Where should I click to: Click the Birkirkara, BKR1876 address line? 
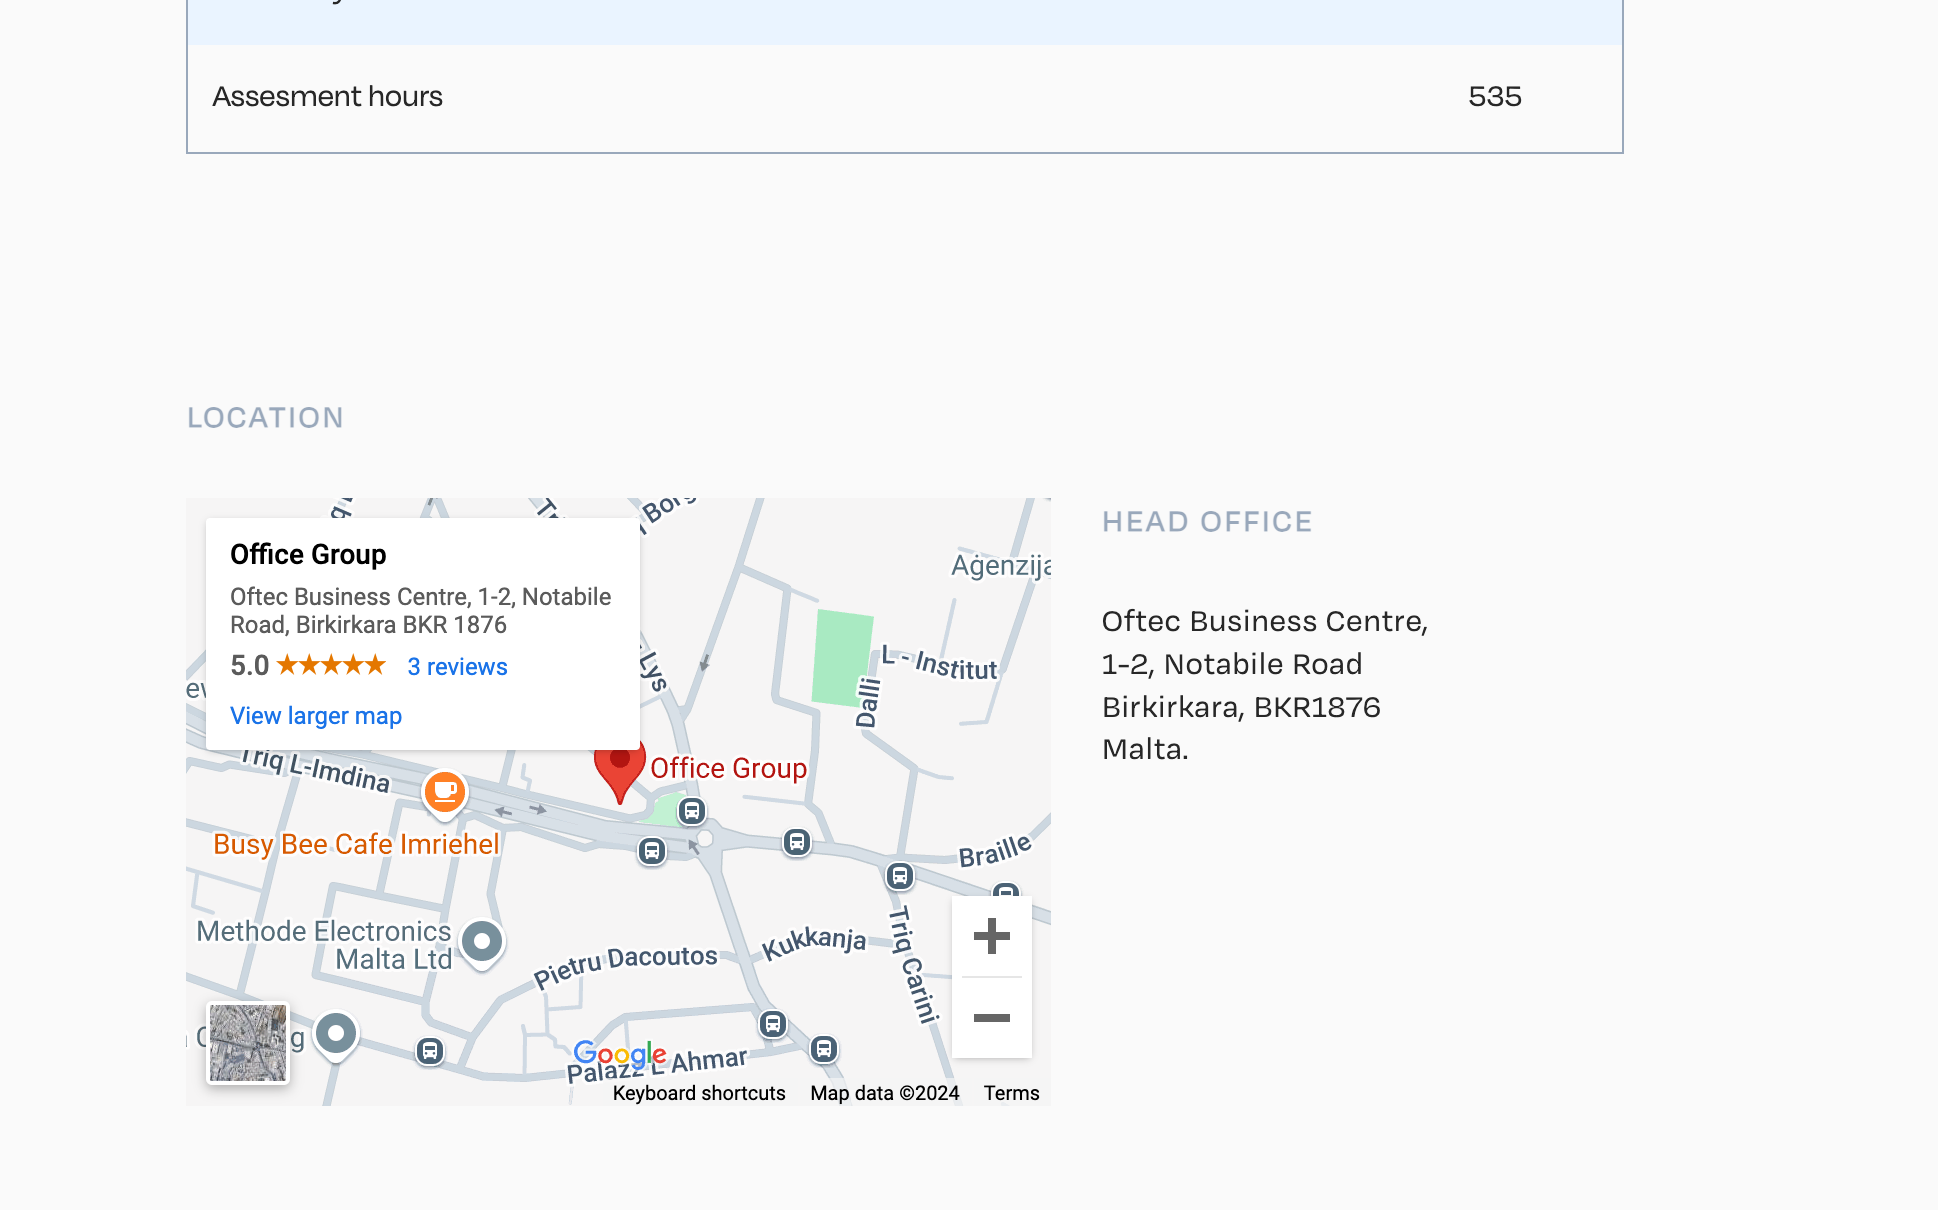pos(1241,707)
